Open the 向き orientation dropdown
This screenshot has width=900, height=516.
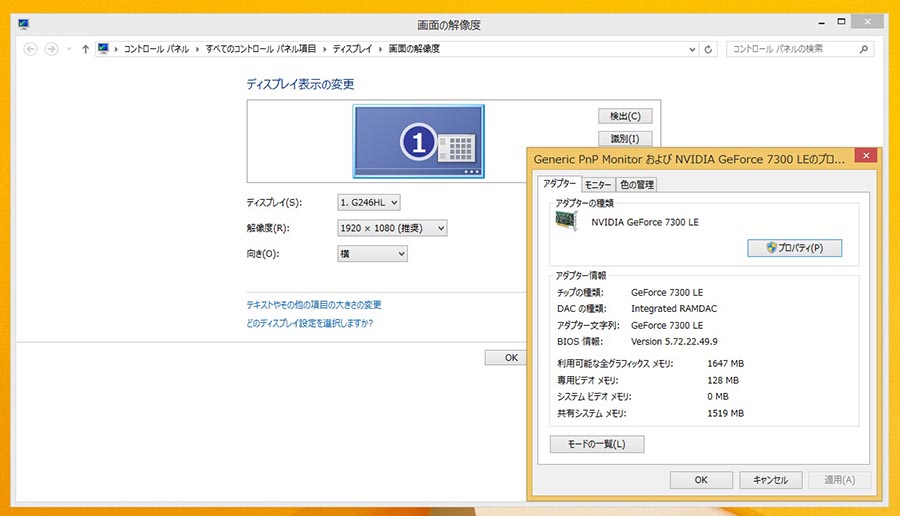point(372,254)
